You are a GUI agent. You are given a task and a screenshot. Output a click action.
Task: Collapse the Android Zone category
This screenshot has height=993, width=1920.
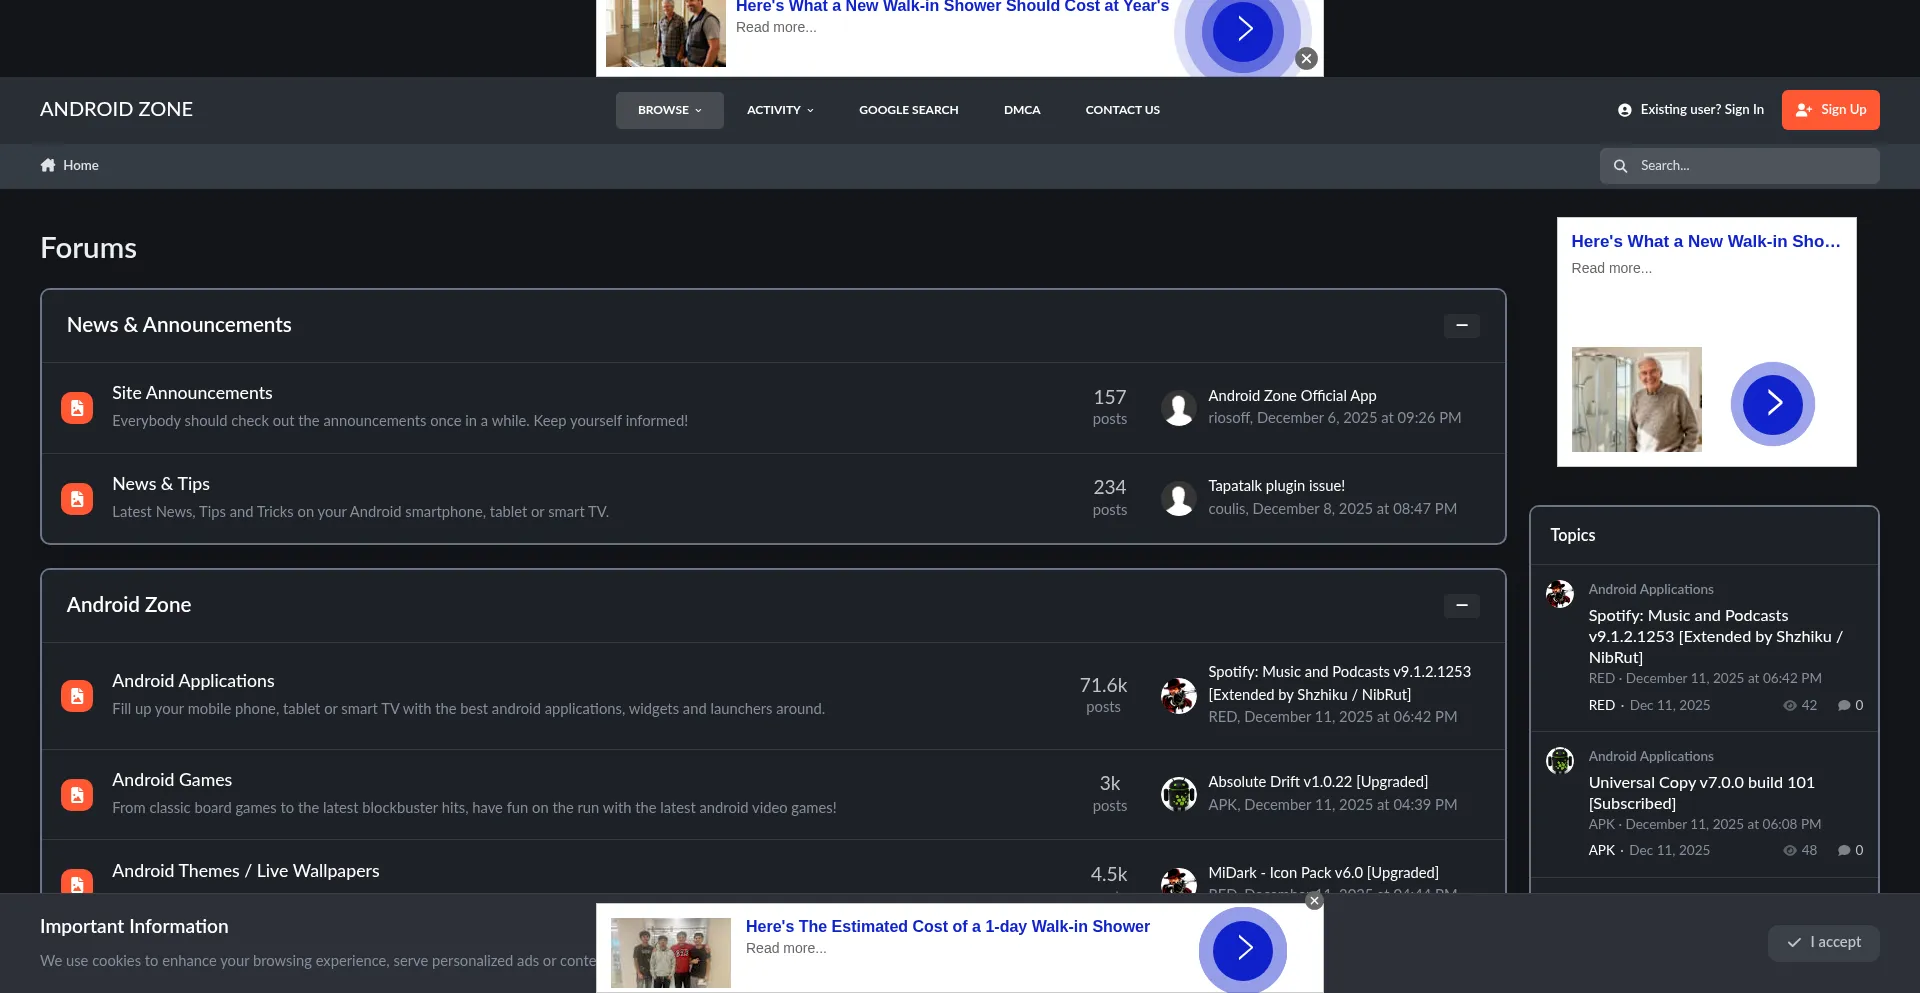coord(1461,606)
